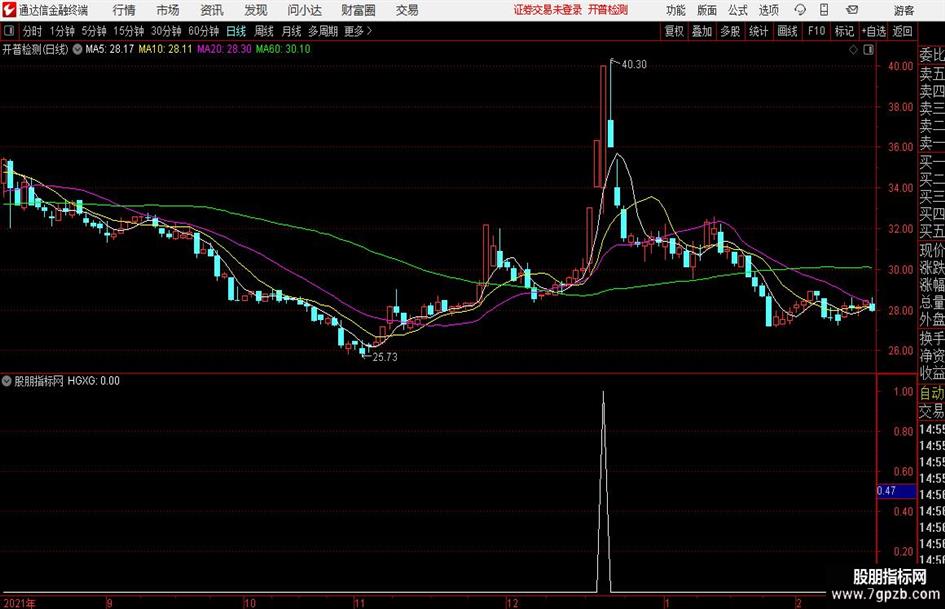The width and height of the screenshot is (945, 609).
Task: Click the MA5: 28.17 label
Action: point(110,49)
